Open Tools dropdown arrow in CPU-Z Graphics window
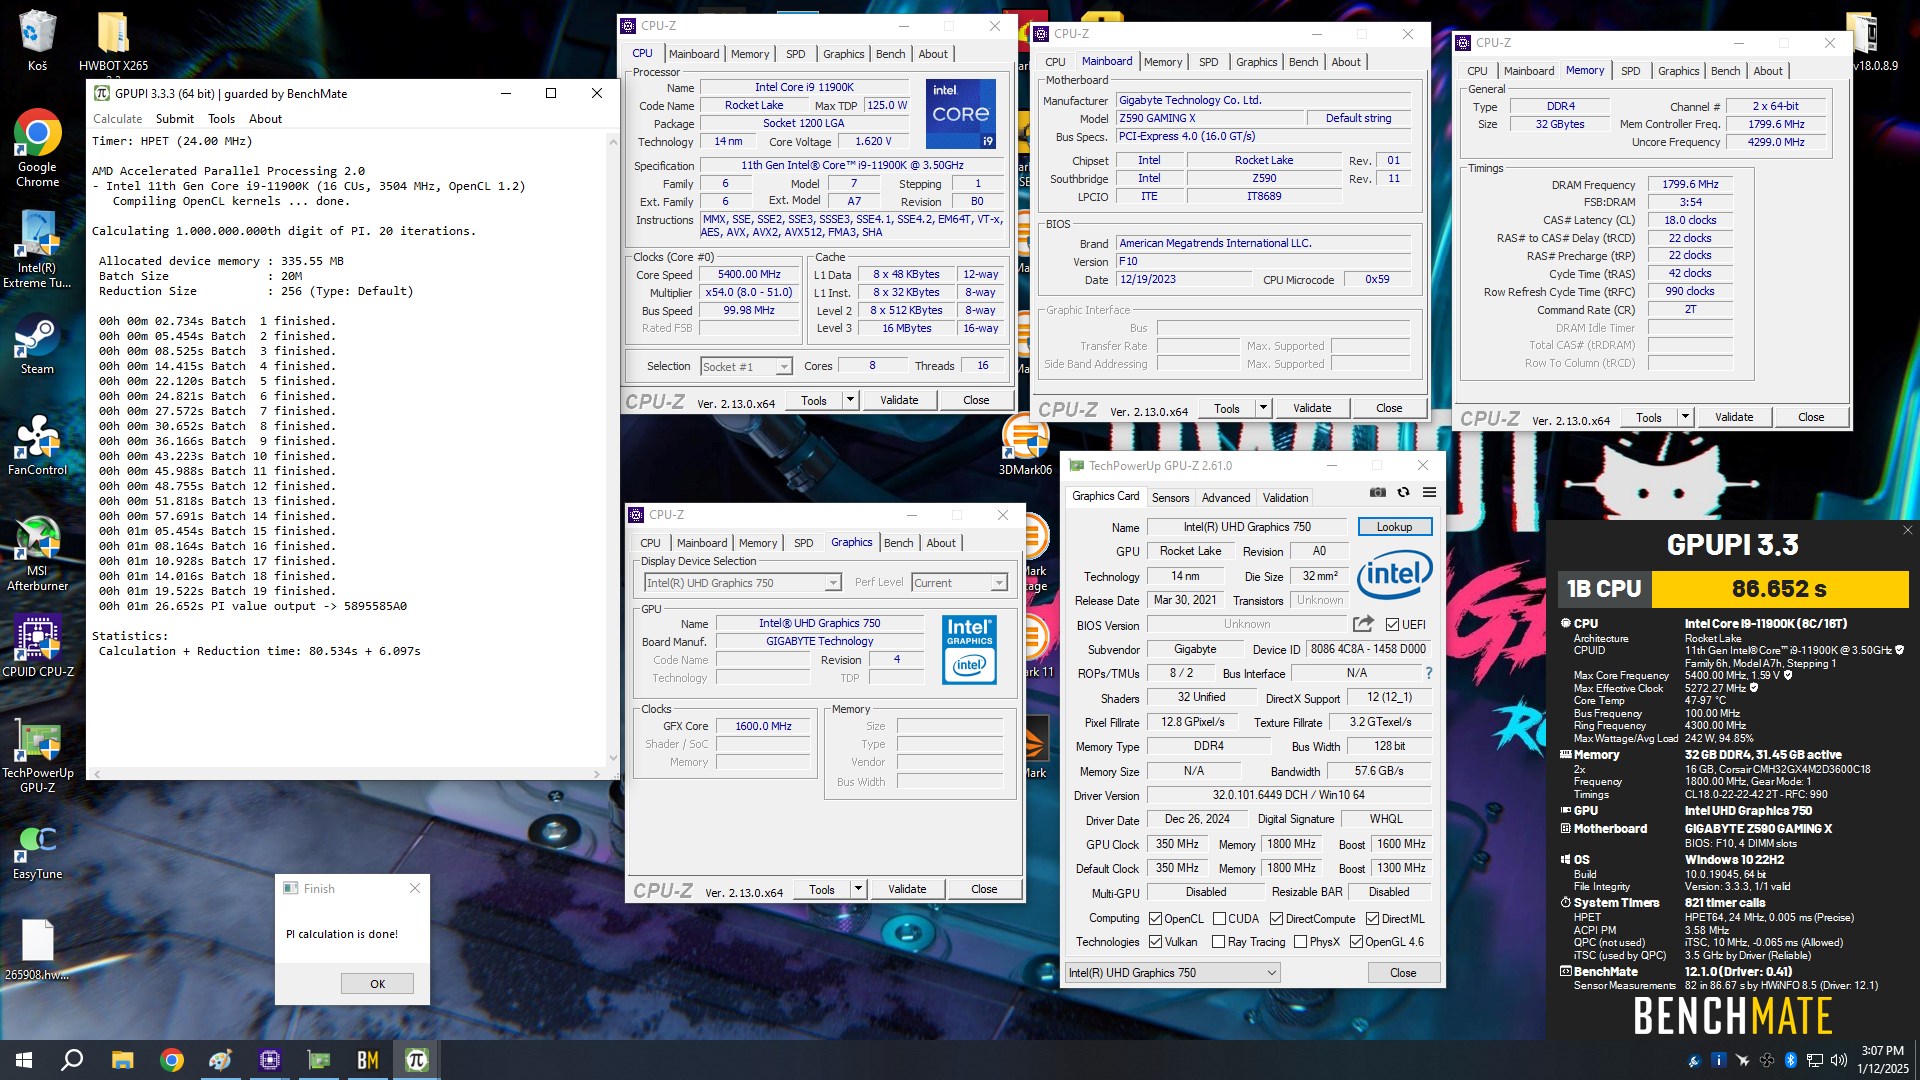 [858, 889]
